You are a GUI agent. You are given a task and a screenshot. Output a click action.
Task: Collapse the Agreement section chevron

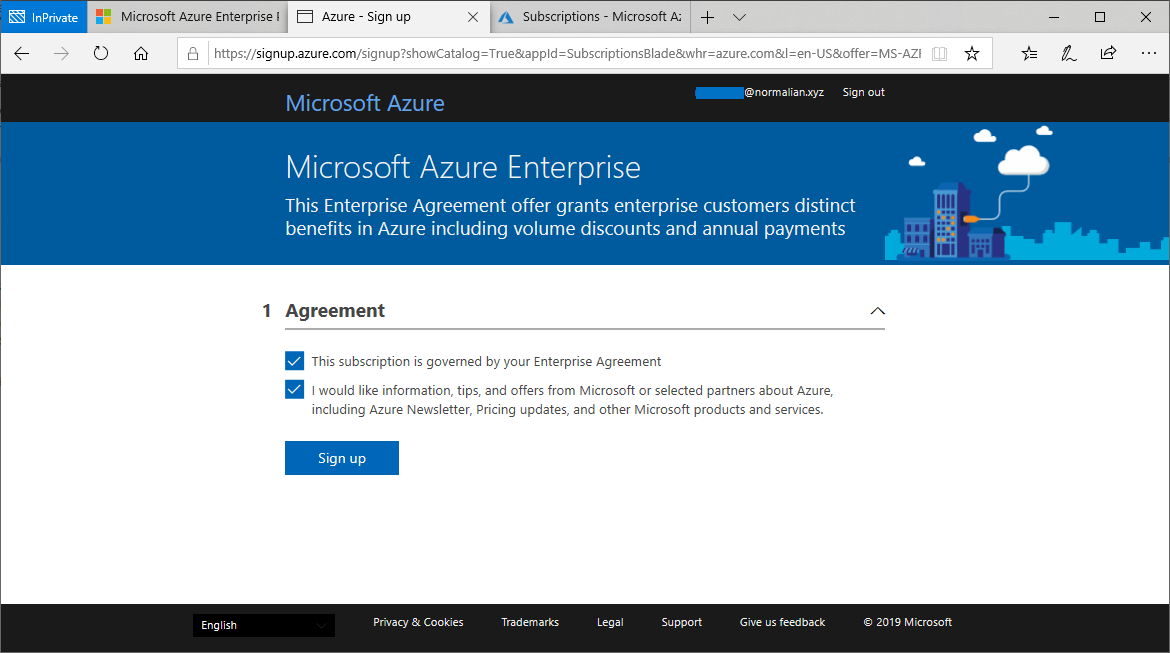tap(877, 311)
